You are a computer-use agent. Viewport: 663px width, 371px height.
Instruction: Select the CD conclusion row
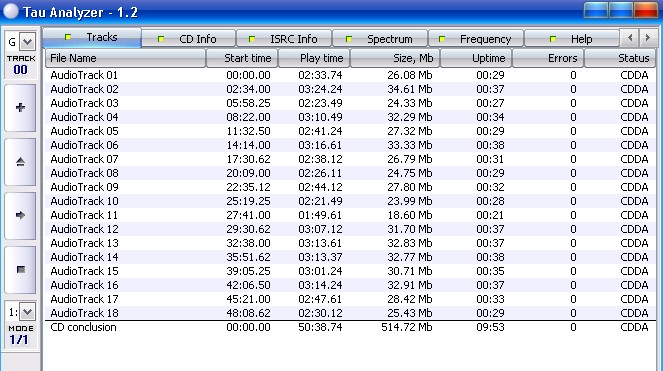pos(350,327)
